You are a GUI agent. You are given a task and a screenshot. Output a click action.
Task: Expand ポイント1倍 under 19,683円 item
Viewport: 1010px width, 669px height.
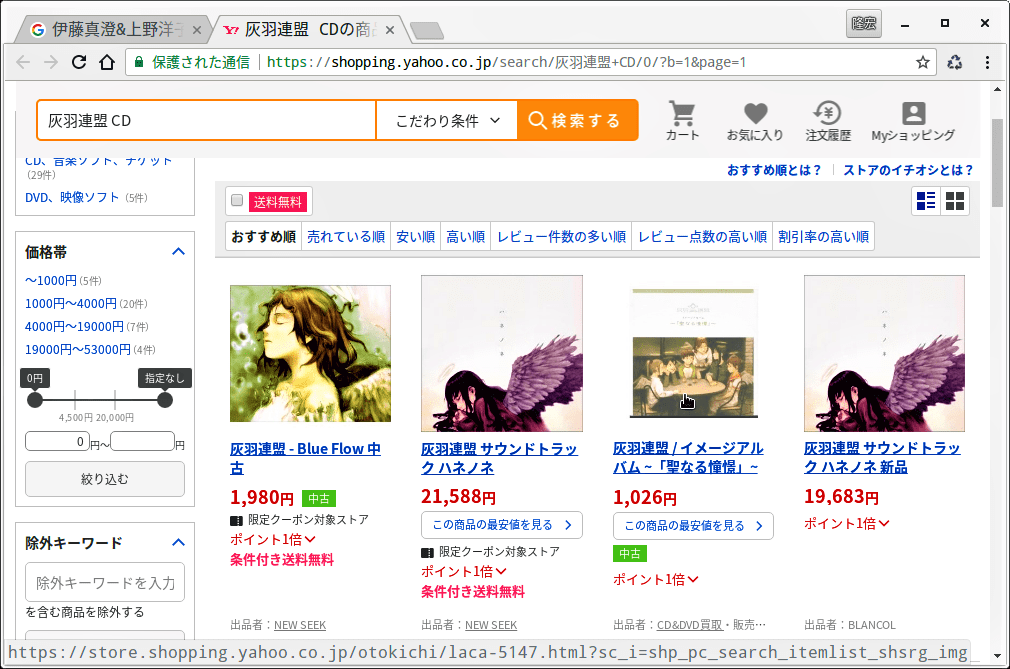846,524
